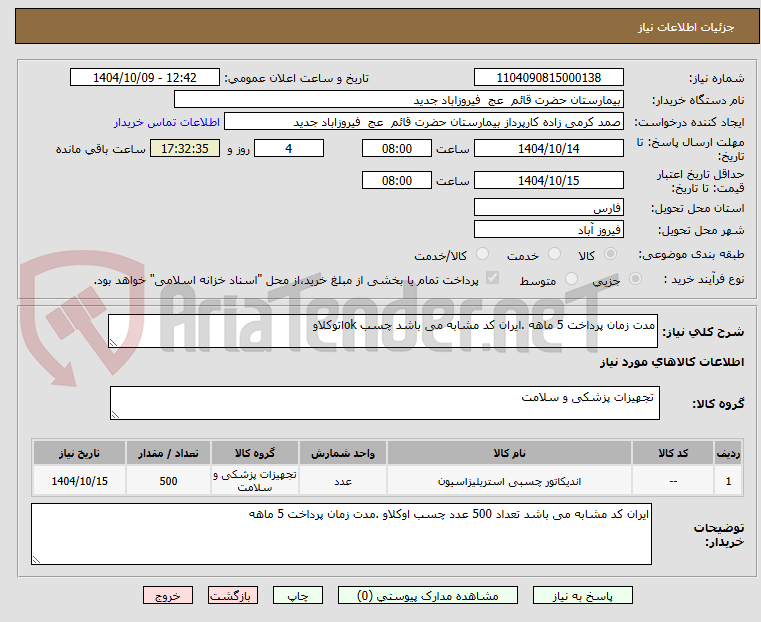Select the کالا/خدمت radio button
The width and height of the screenshot is (761, 622).
tap(482, 254)
